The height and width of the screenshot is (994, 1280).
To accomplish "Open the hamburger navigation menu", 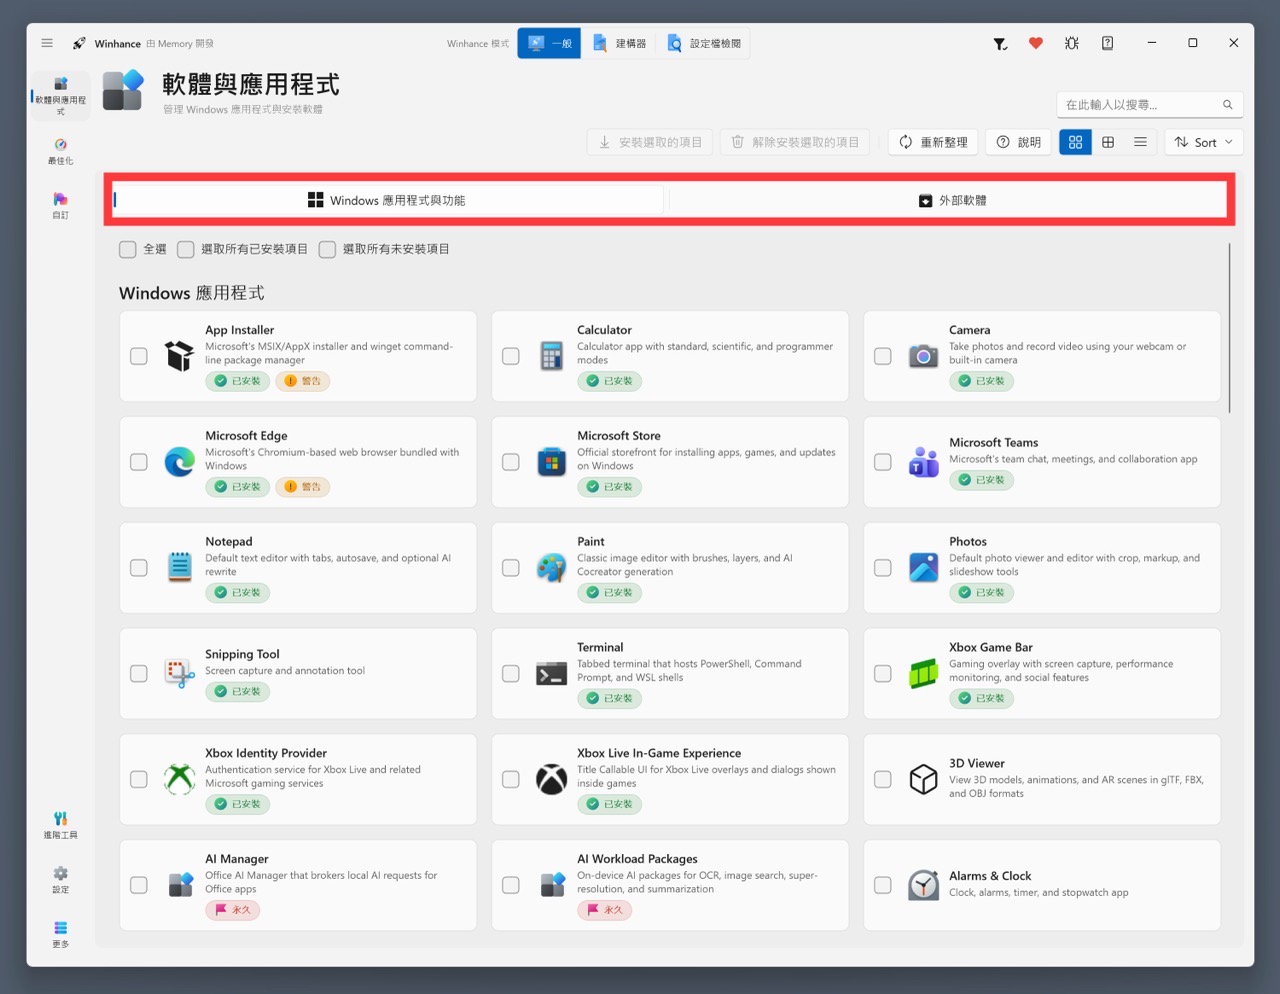I will pyautogui.click(x=47, y=43).
